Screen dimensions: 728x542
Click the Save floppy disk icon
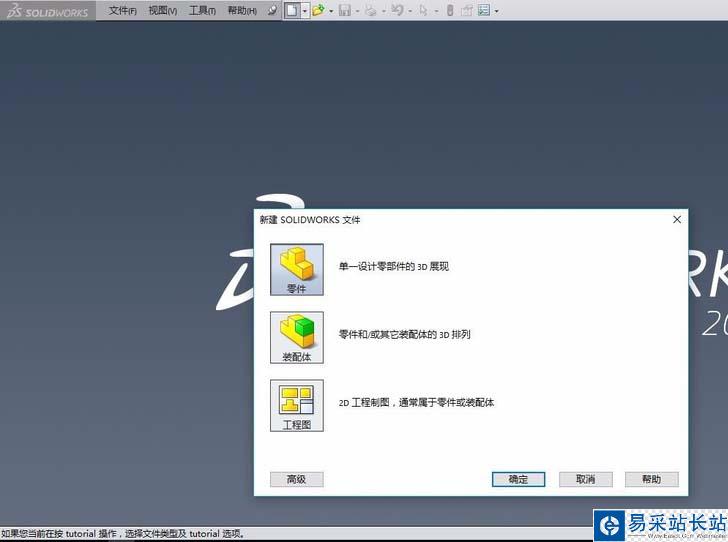344,10
